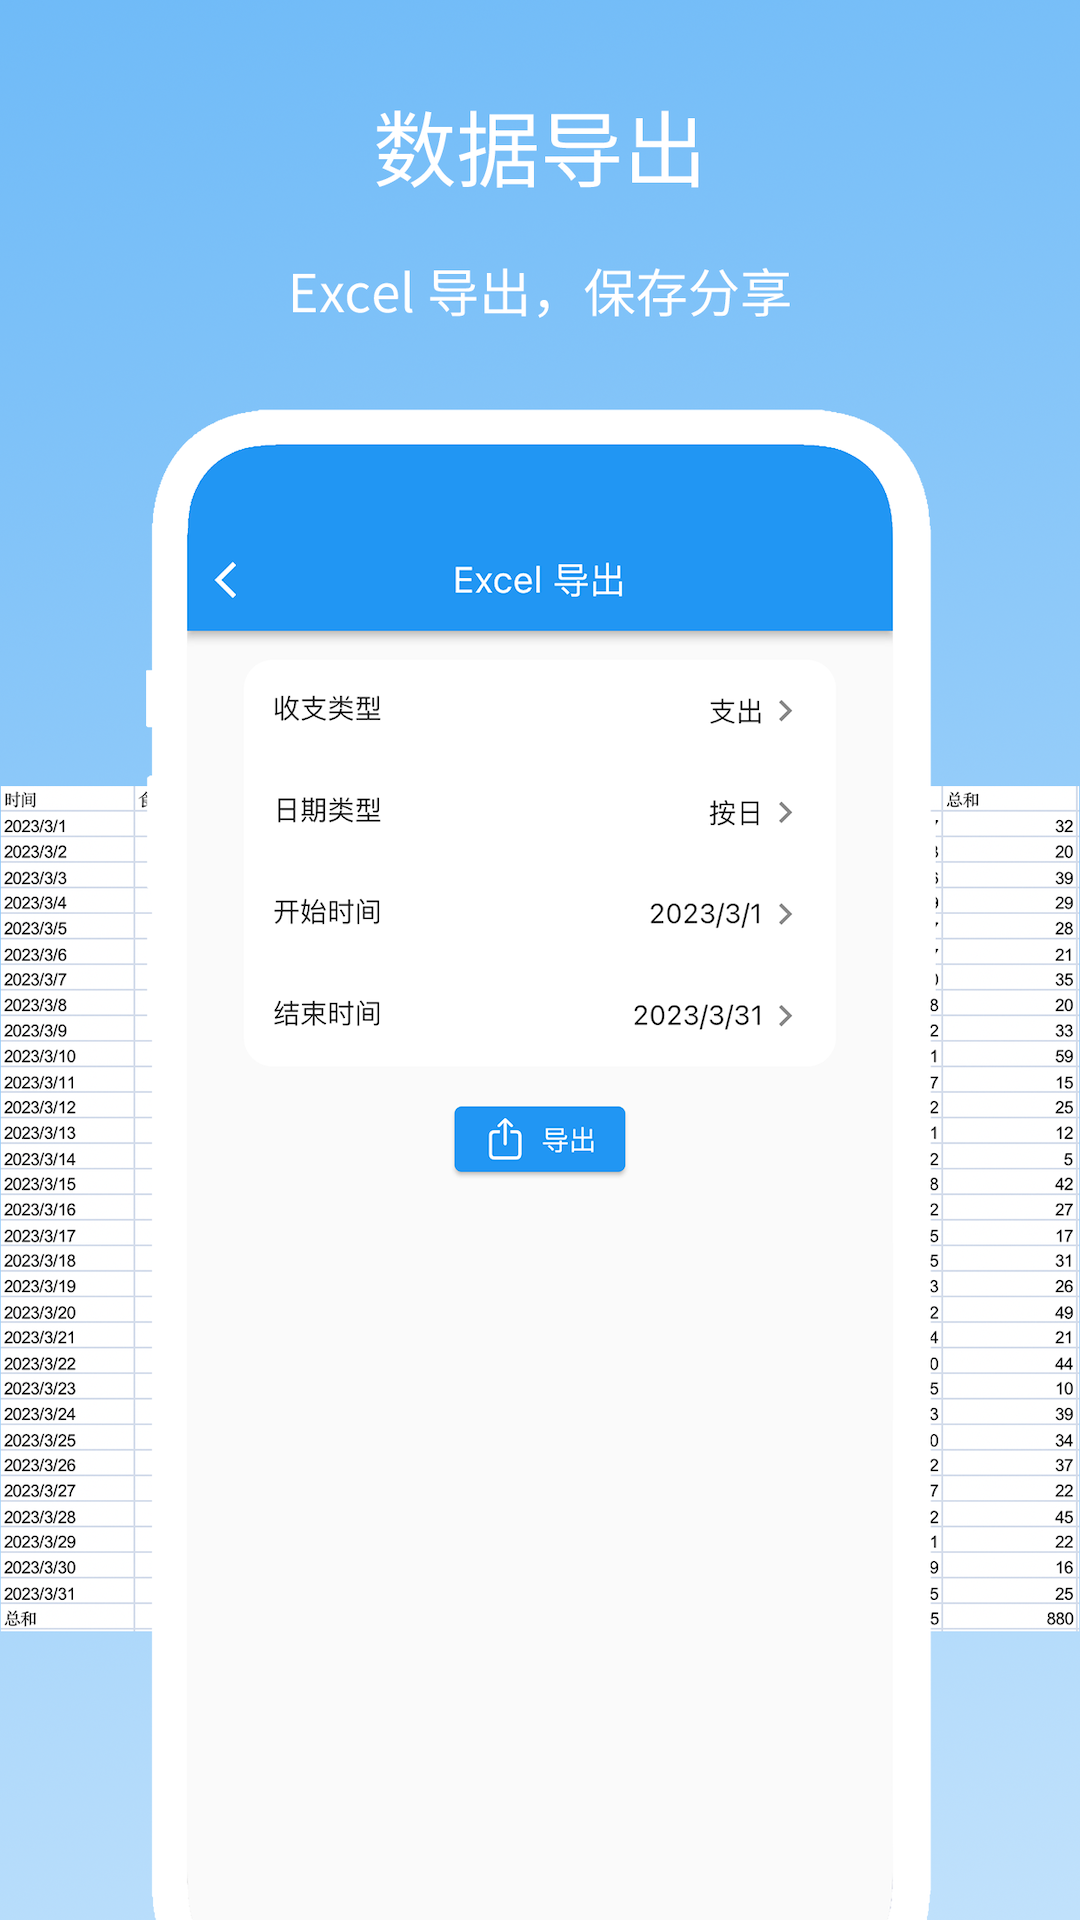Click the Excel 导出 page title
The image size is (1080, 1920).
pos(539,580)
